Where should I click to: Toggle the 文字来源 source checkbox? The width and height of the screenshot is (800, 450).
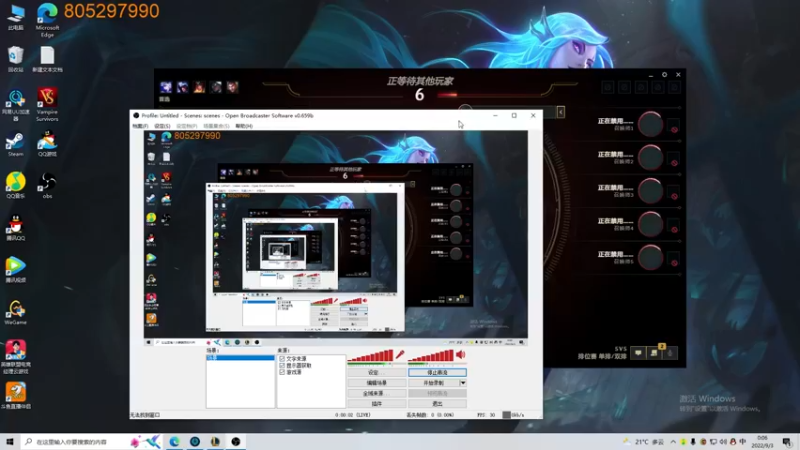pyautogui.click(x=282, y=359)
